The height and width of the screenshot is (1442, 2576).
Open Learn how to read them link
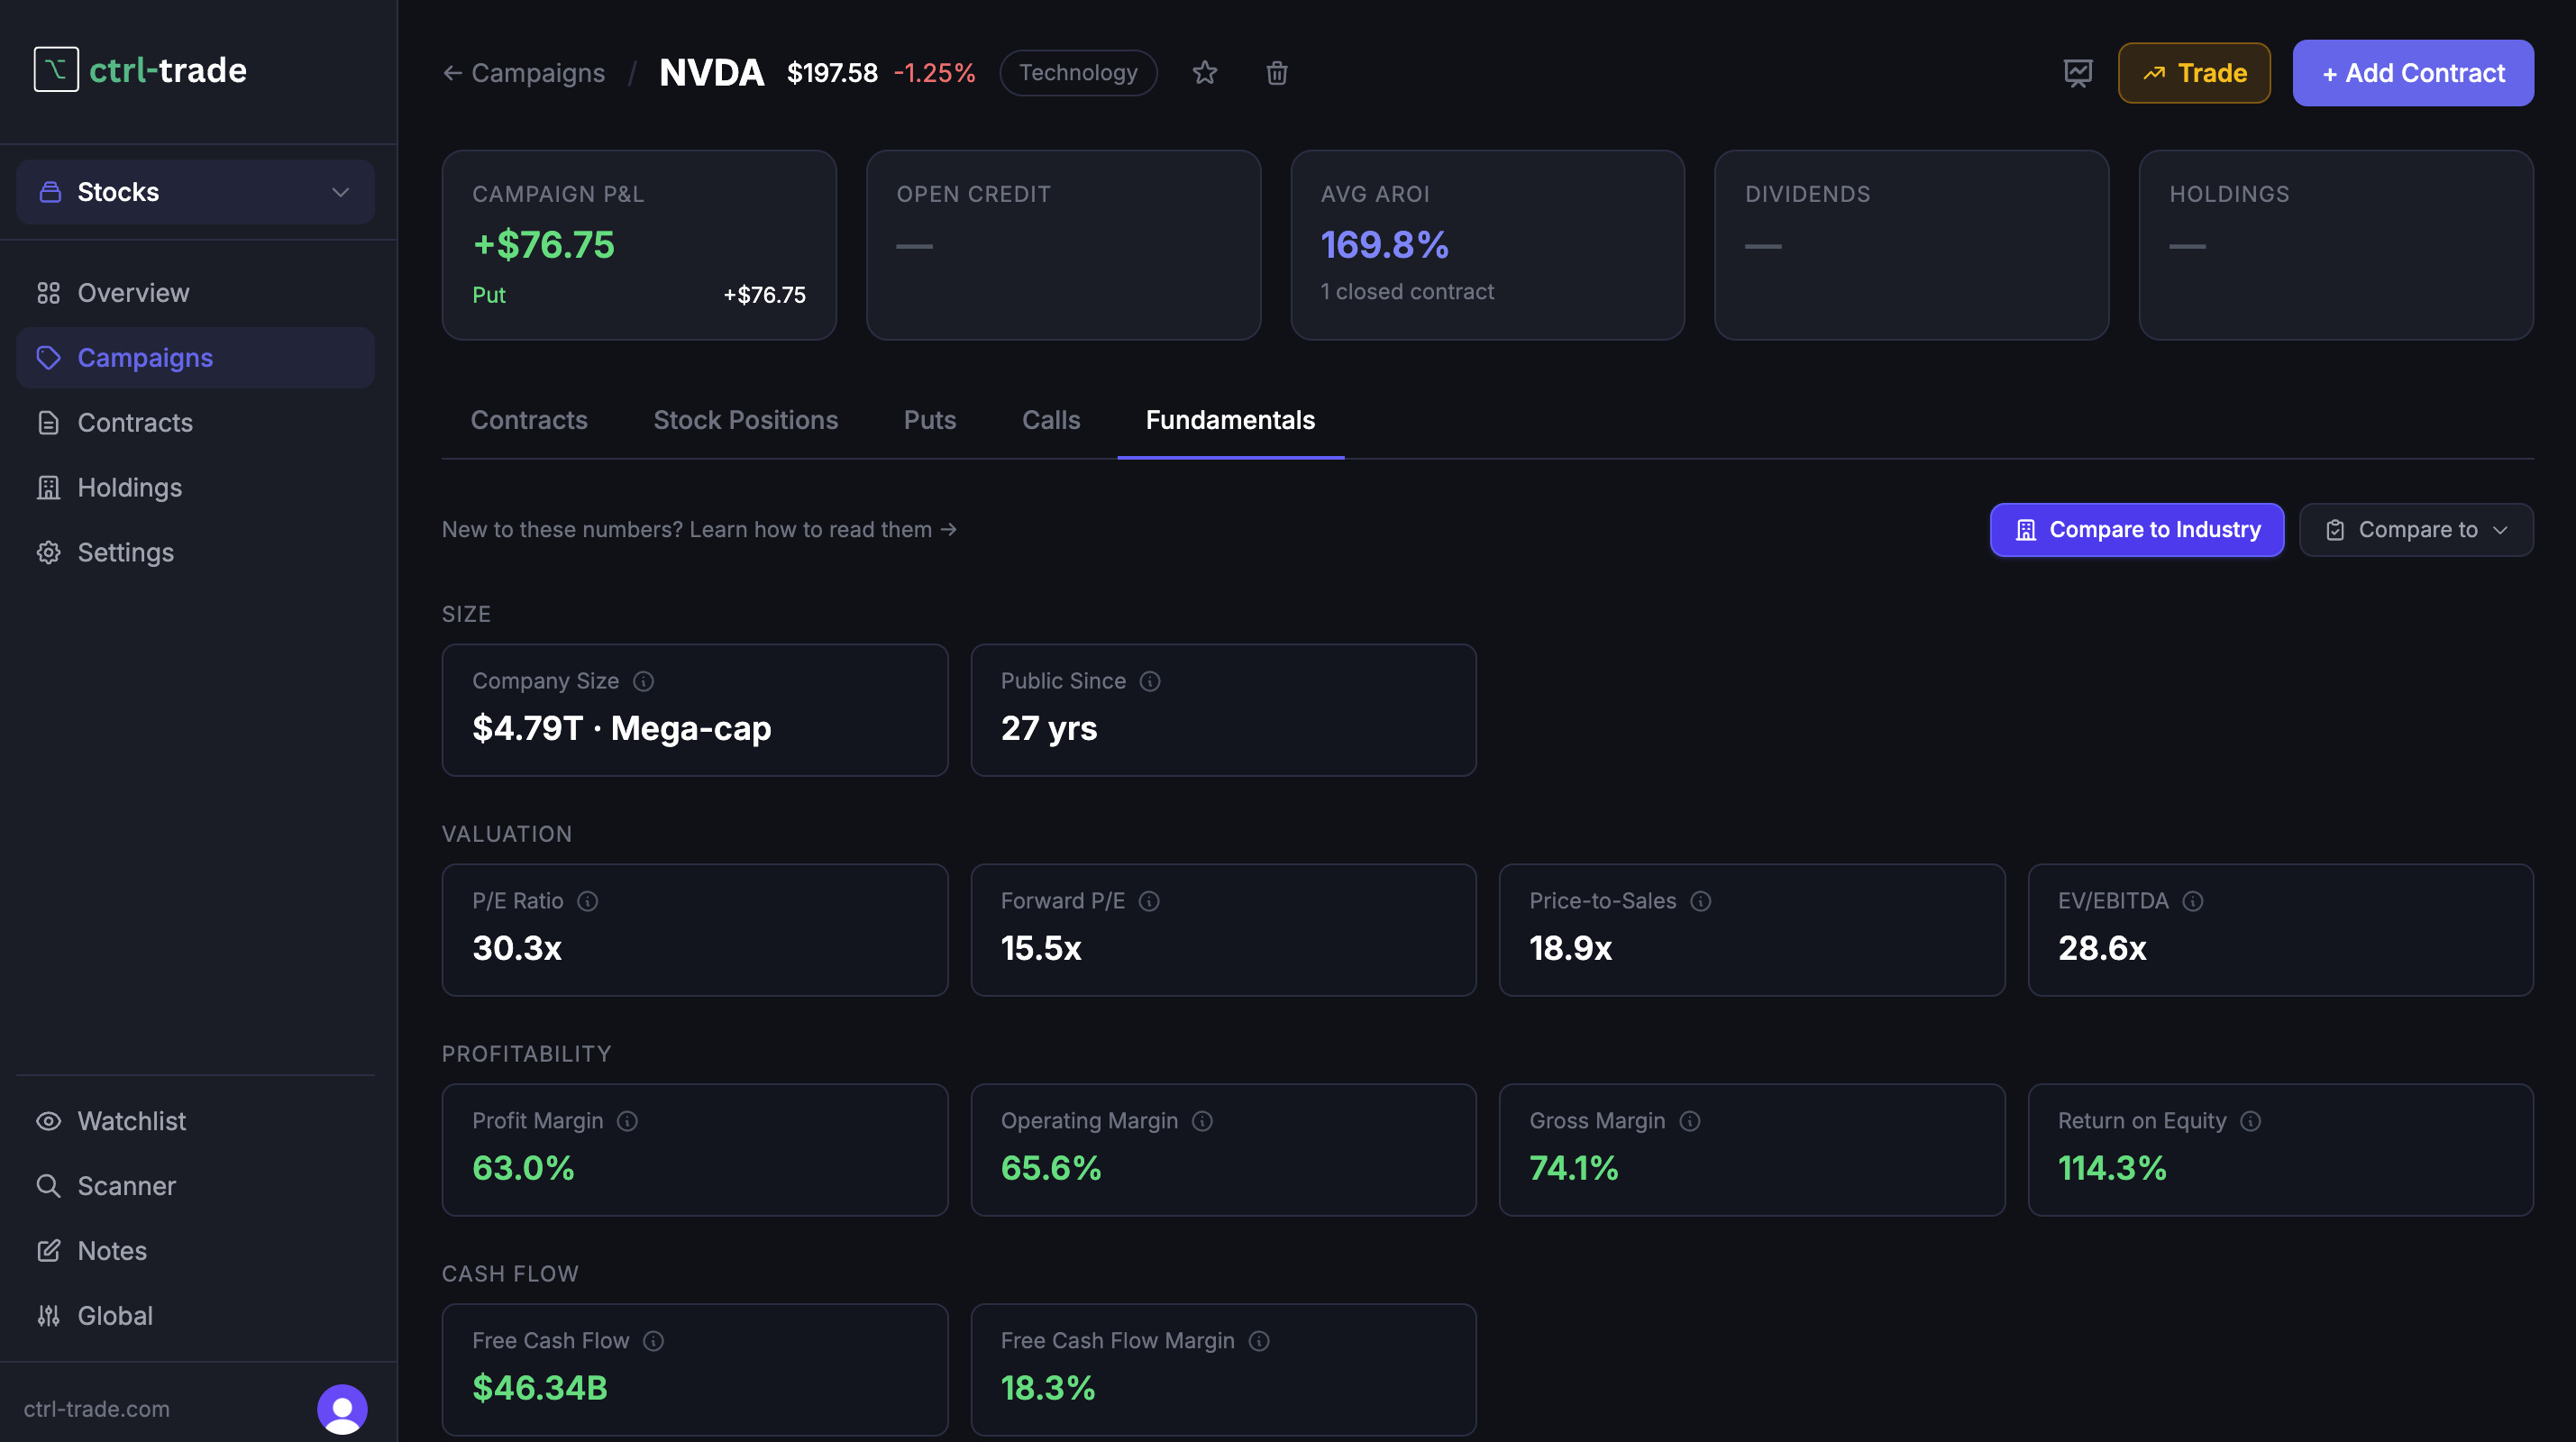coord(700,530)
